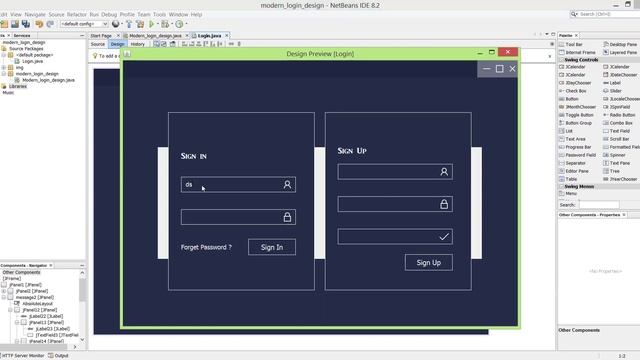Select the Tree component in the Palette
Screen dimensions: 640x360
pyautogui.click(x=611, y=171)
